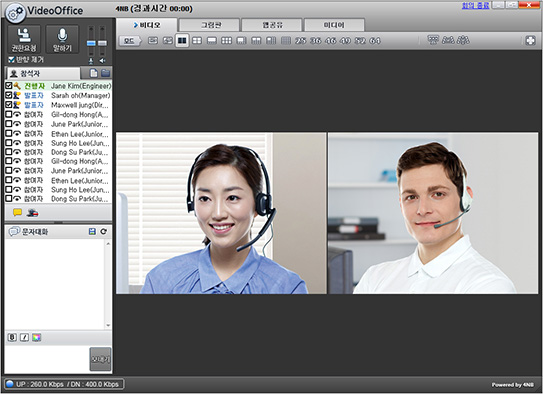Viewport: 543px width, 394px height.
Task: Click the chat message input field
Action: [47, 359]
